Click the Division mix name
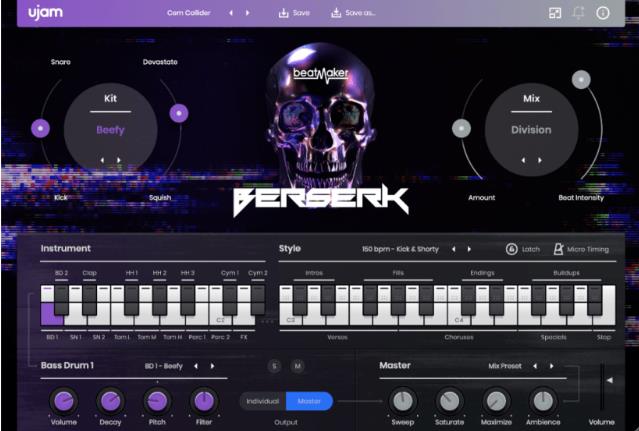The height and width of the screenshot is (431, 639). coord(531,130)
